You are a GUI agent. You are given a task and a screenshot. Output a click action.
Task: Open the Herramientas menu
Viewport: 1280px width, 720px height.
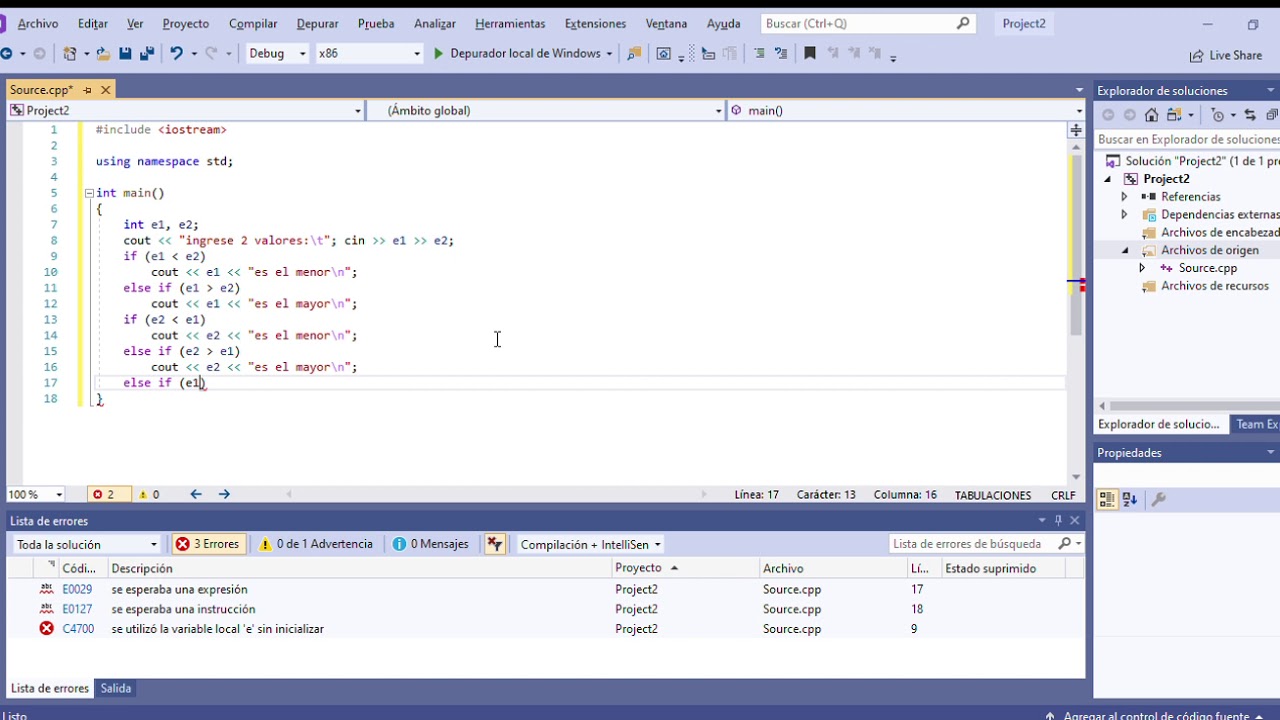click(x=510, y=23)
